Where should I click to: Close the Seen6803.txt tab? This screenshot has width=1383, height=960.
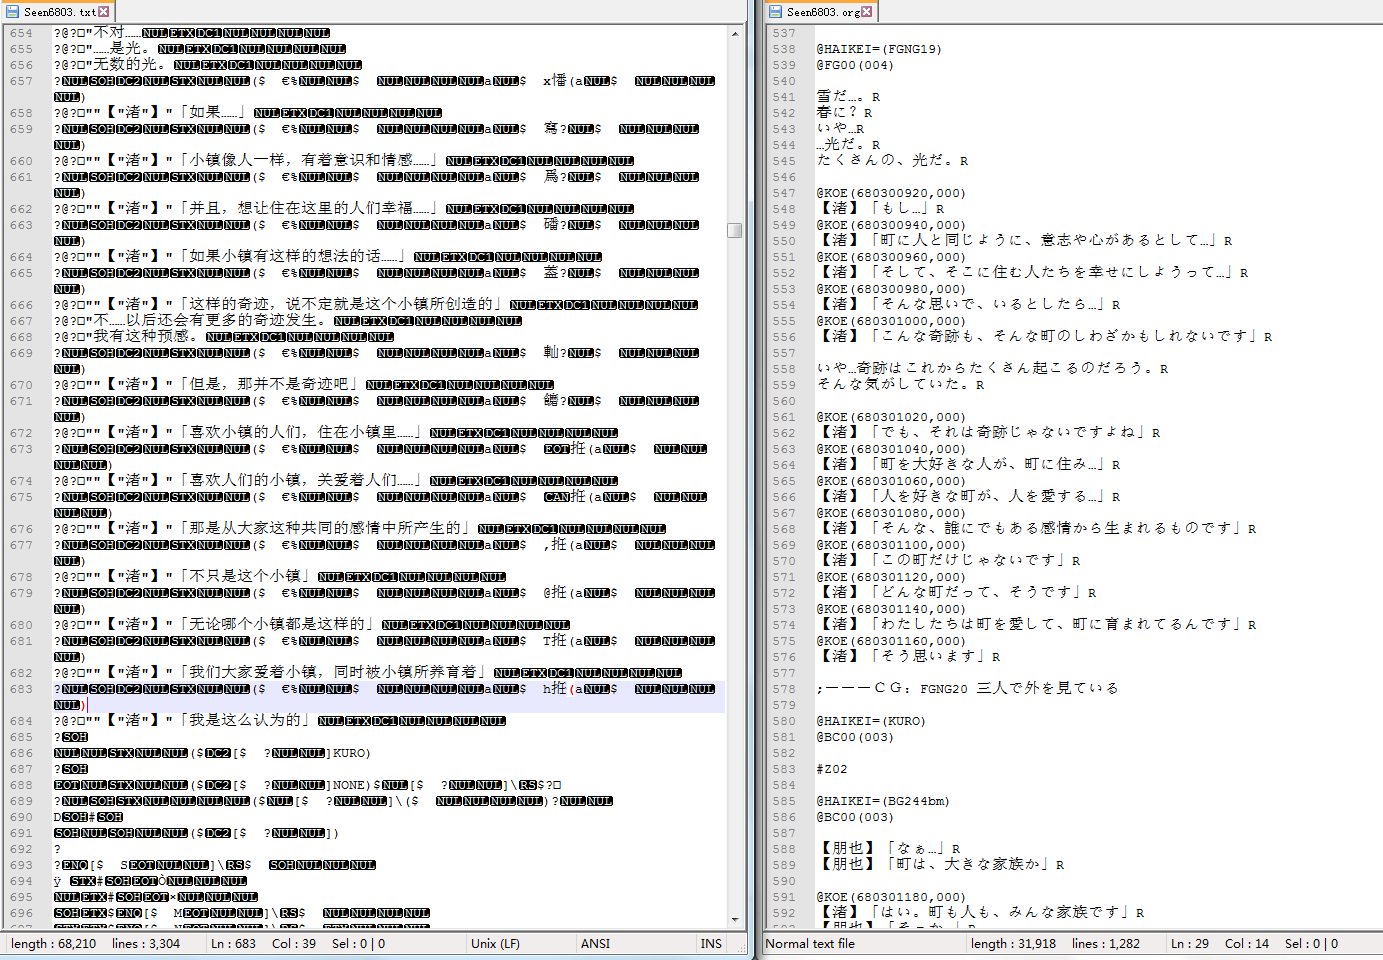(x=104, y=12)
